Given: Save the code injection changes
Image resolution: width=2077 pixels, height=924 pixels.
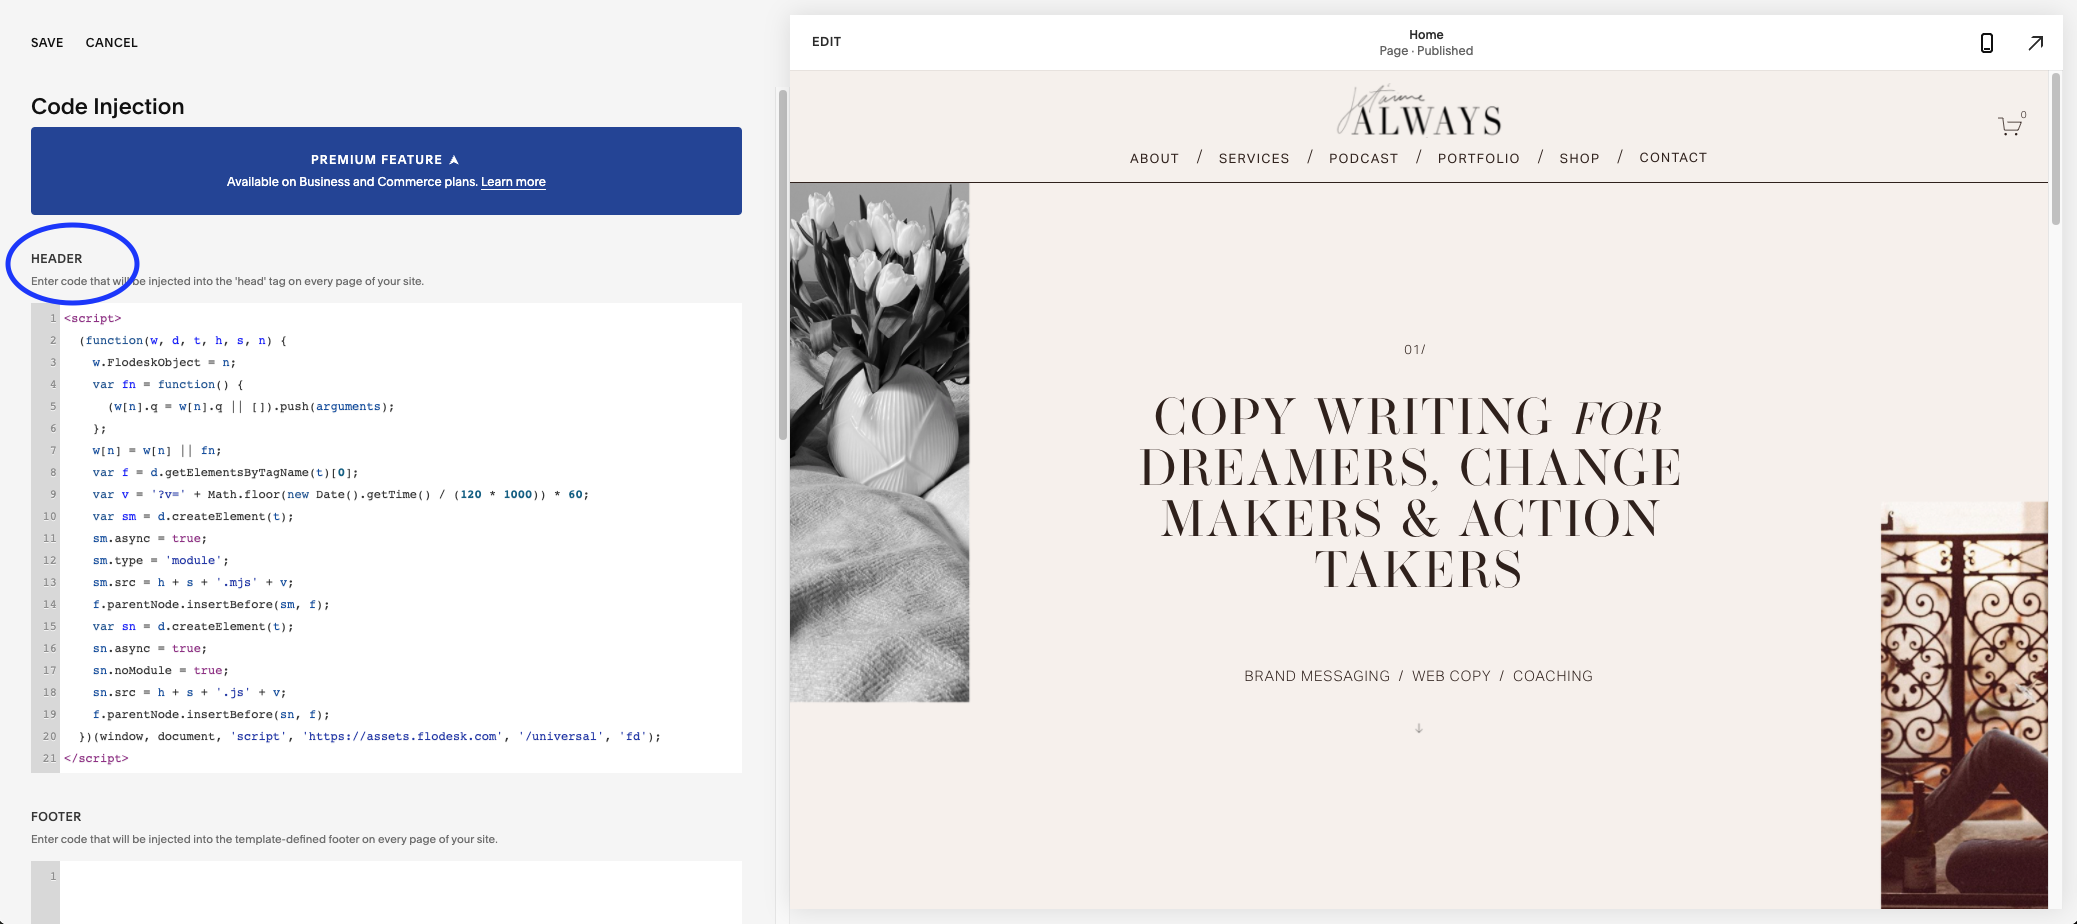Looking at the screenshot, I should tap(47, 43).
